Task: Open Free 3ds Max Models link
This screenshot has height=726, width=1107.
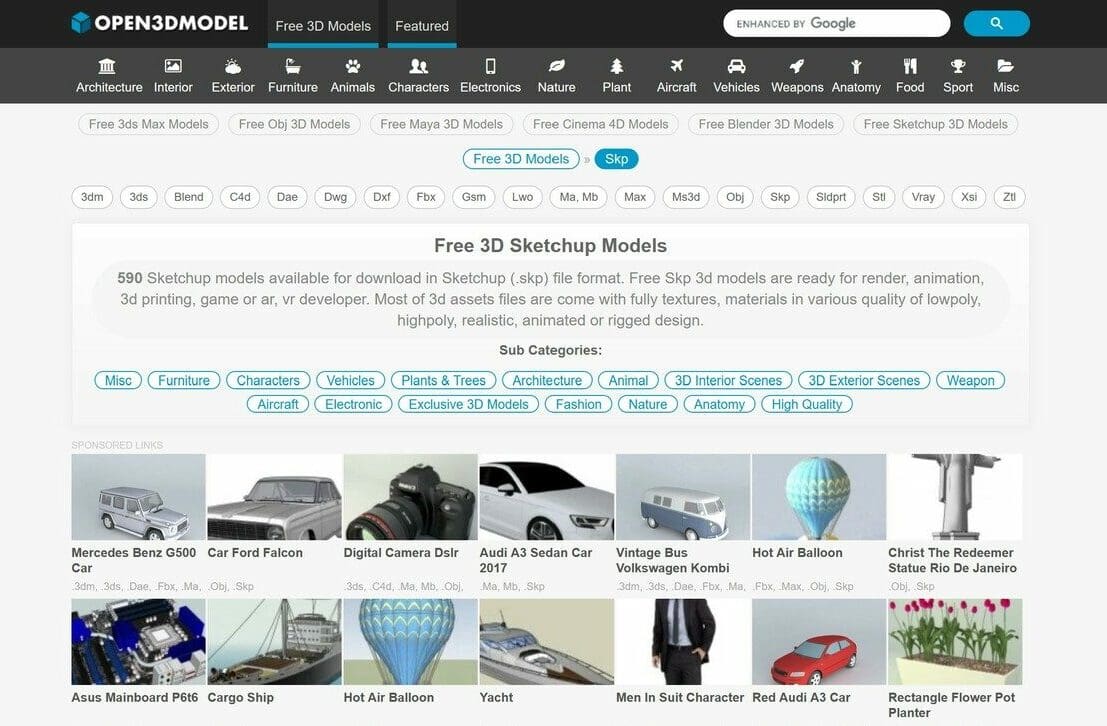Action: click(148, 124)
